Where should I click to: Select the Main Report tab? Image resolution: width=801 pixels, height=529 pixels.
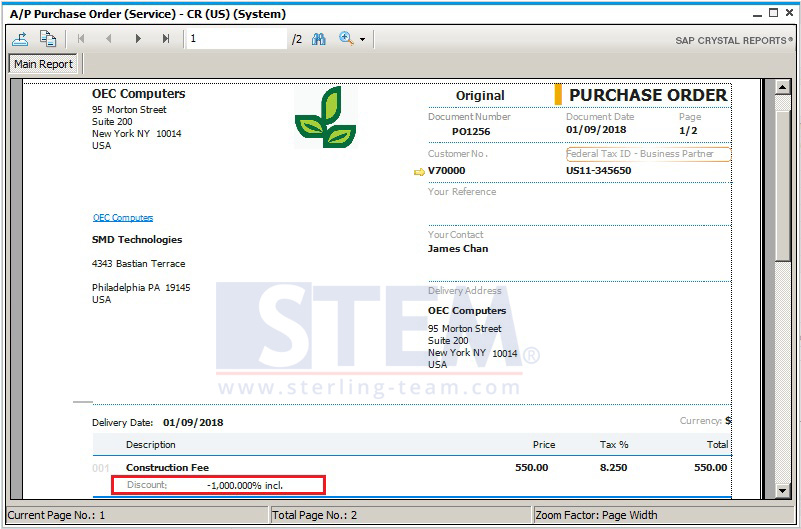click(43, 64)
